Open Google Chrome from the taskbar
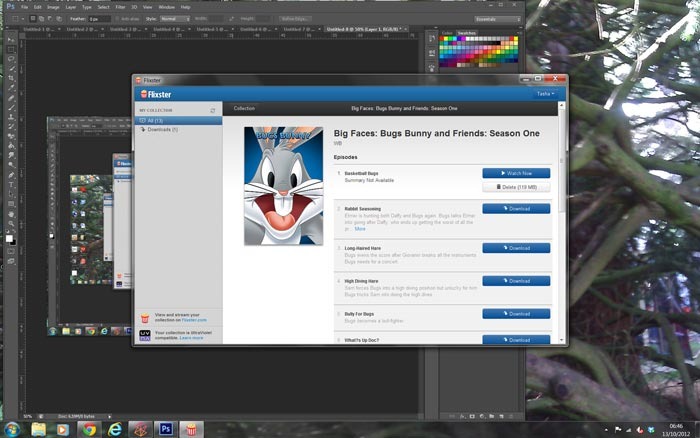Screen dimensions: 700x438 click(x=89, y=430)
